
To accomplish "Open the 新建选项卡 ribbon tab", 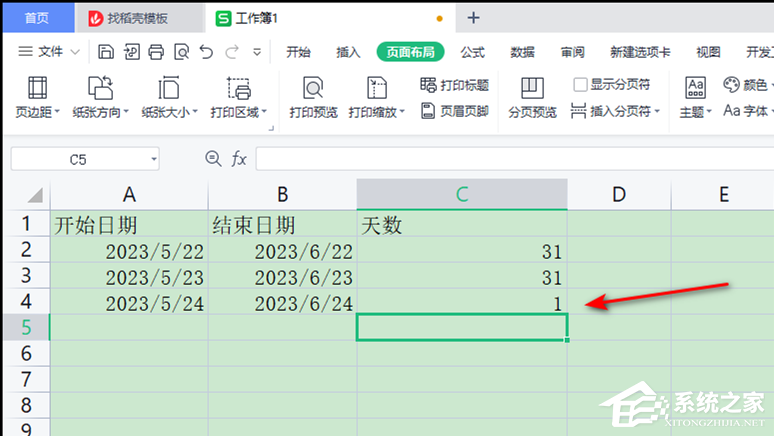I will click(640, 52).
